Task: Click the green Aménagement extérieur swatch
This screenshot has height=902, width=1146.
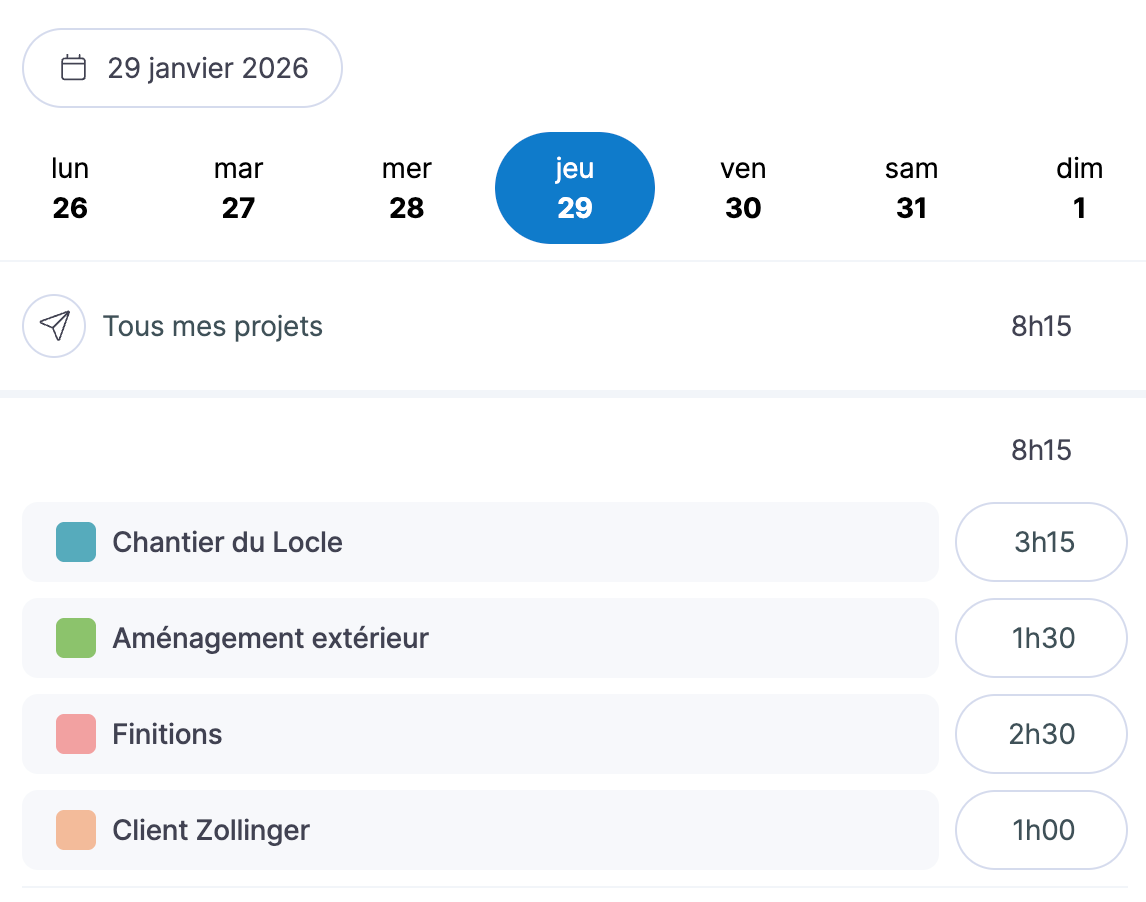Action: (76, 638)
